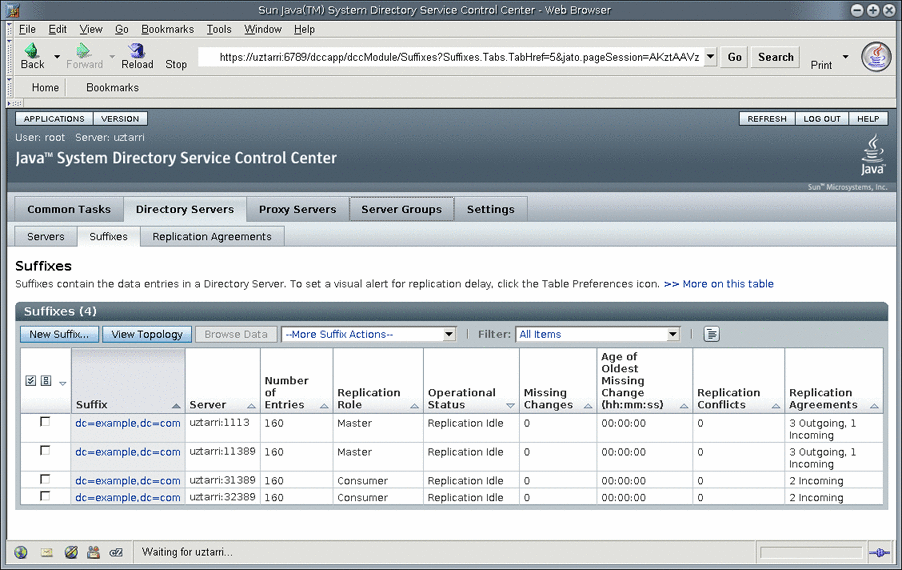This screenshot has height=570, width=902.
Task: Reload the page with Reload icon
Action: click(136, 51)
